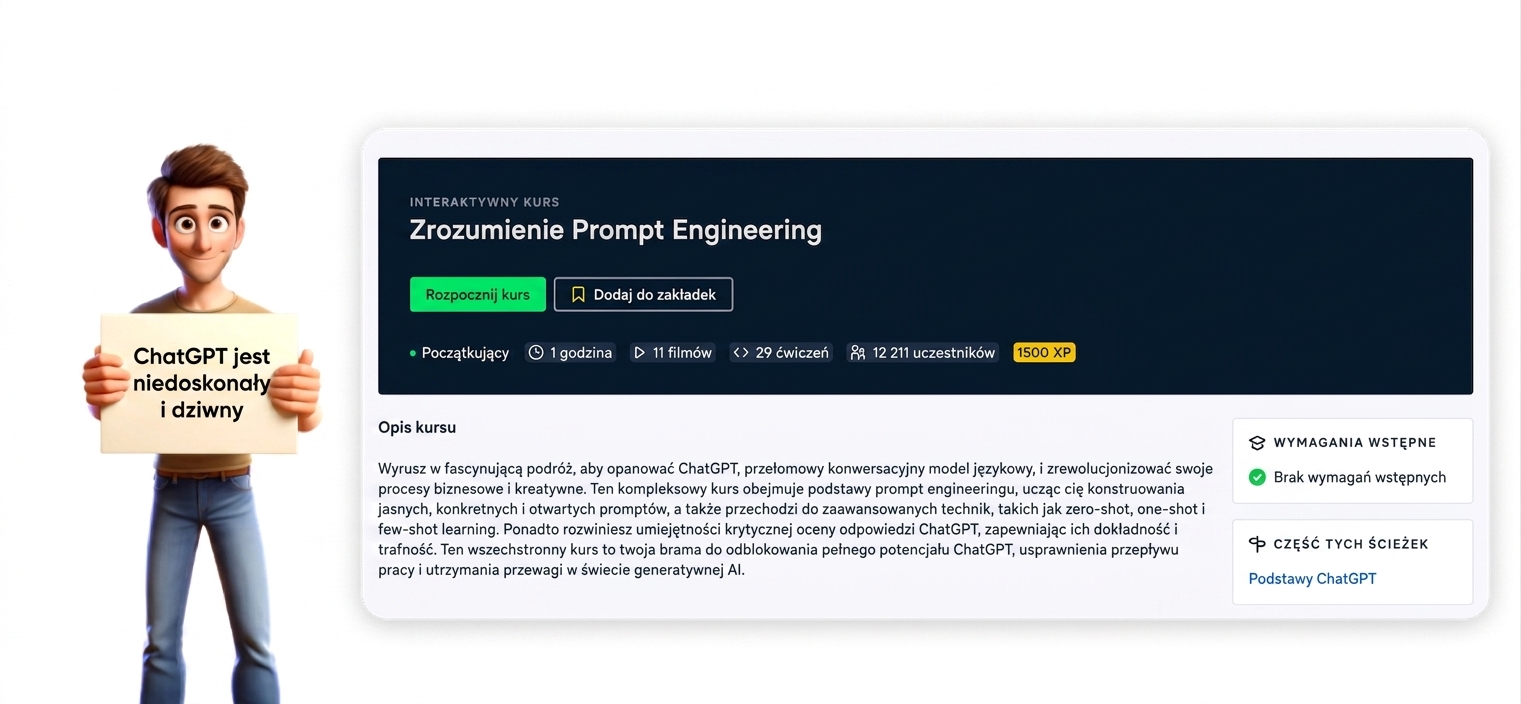The image size is (1521, 704).
Task: Click the Opis kursu heading
Action: coord(417,427)
